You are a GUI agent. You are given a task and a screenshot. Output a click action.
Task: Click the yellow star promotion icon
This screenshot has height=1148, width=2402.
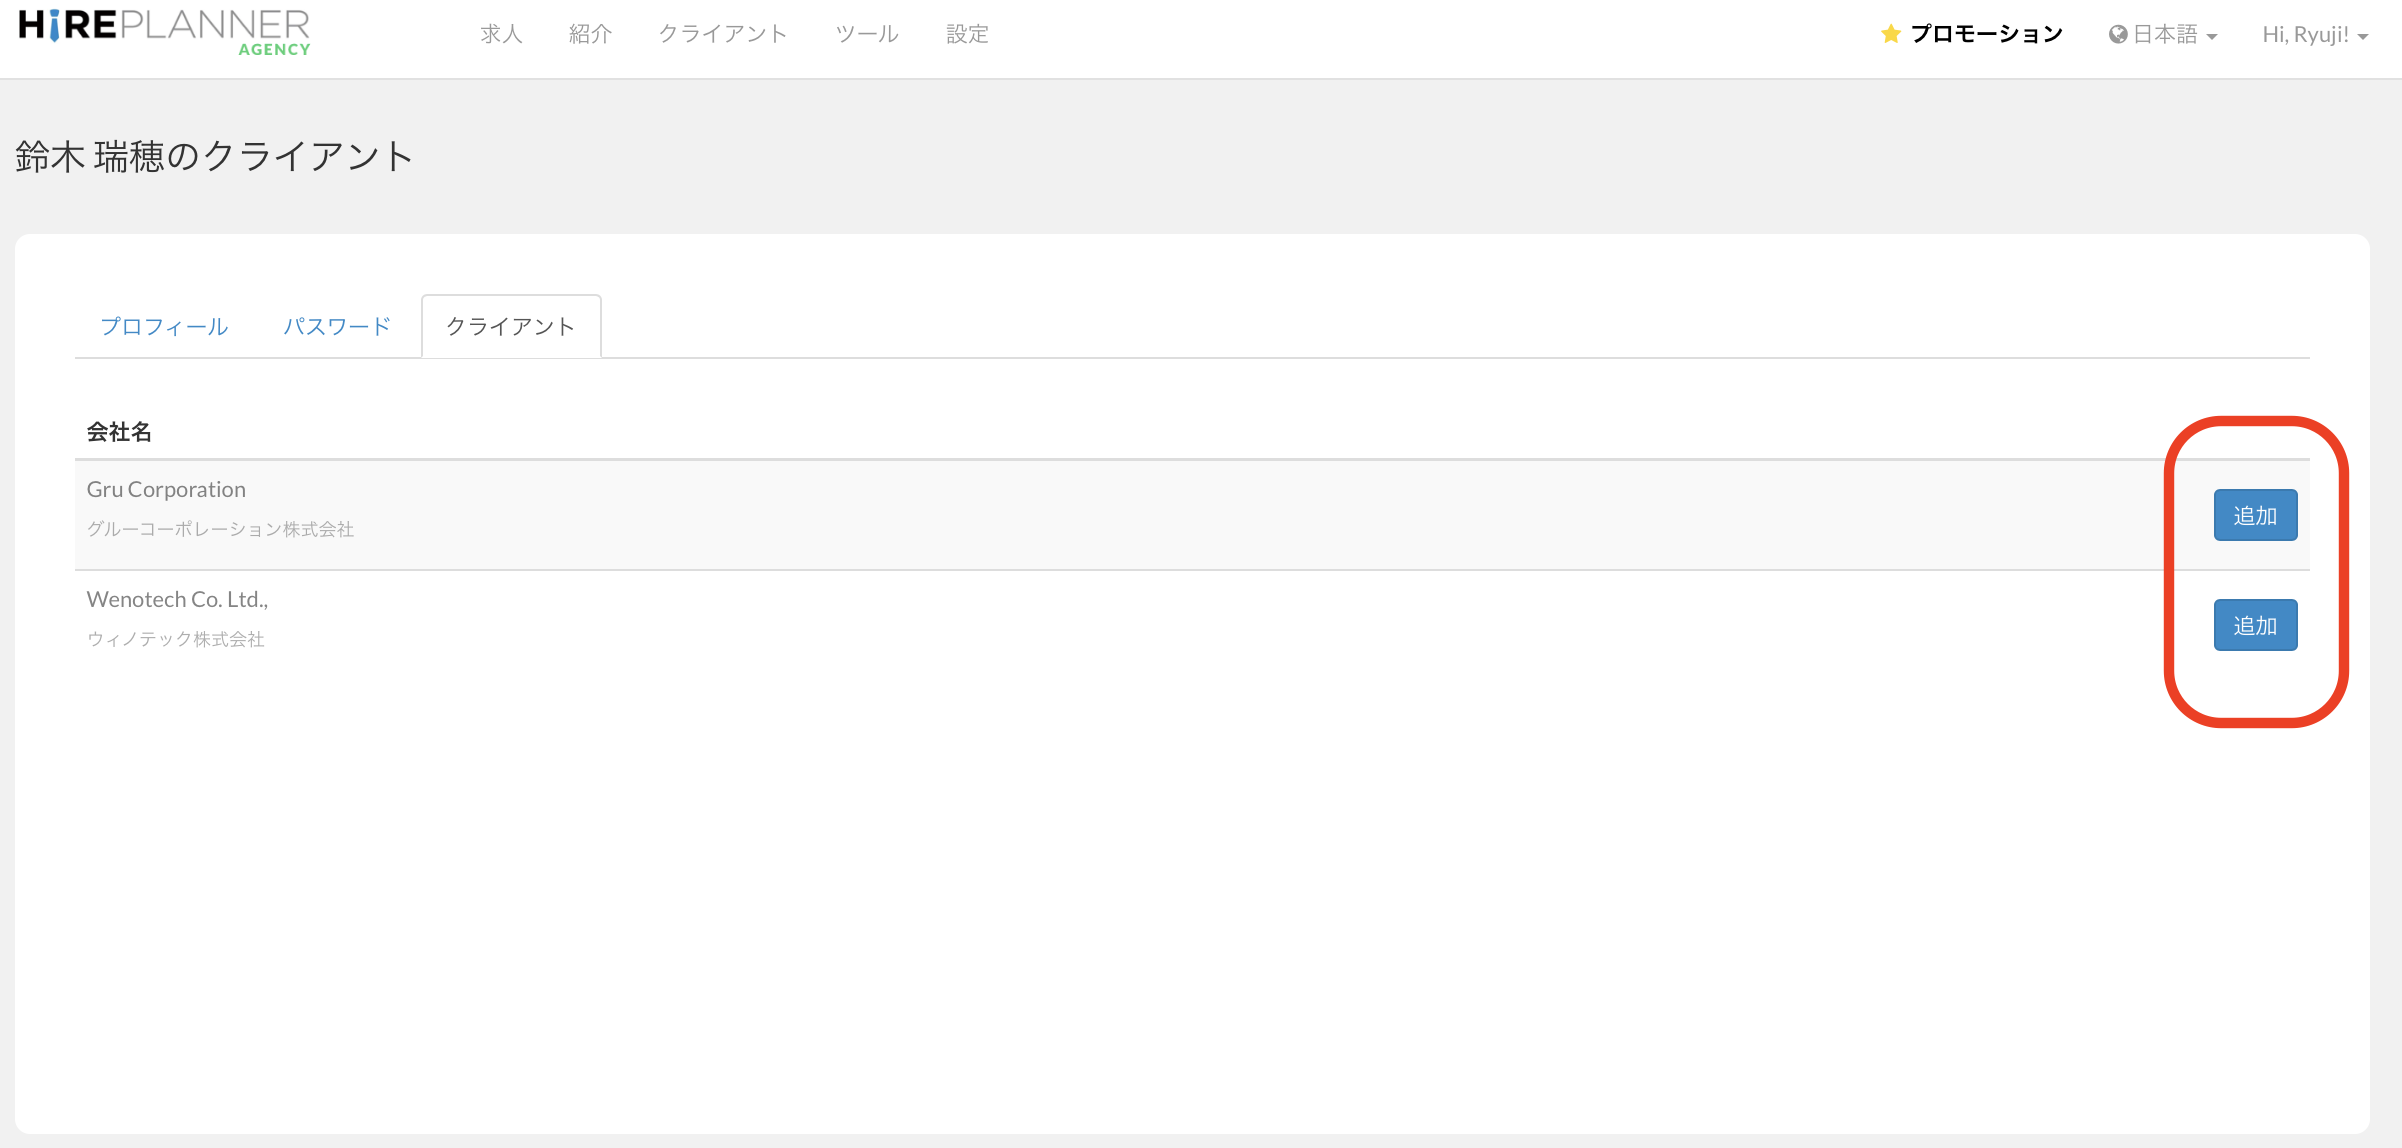coord(1890,32)
